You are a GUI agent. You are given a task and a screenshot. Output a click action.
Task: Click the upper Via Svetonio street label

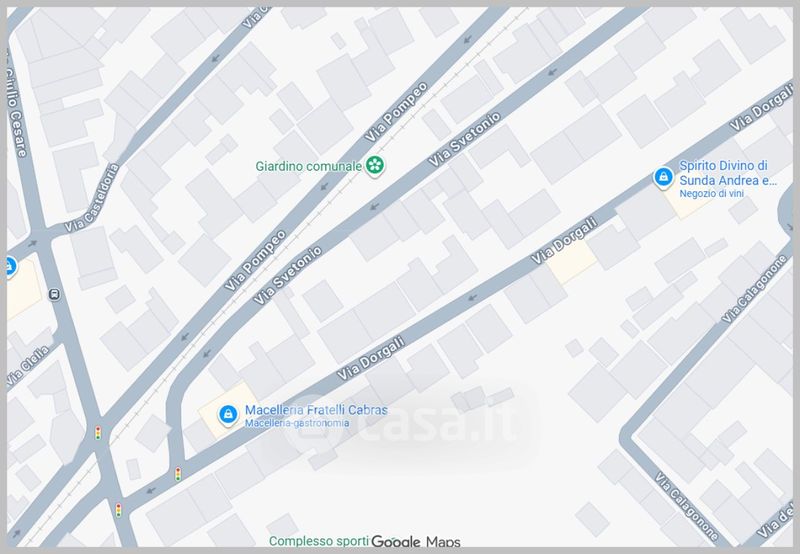click(x=464, y=140)
